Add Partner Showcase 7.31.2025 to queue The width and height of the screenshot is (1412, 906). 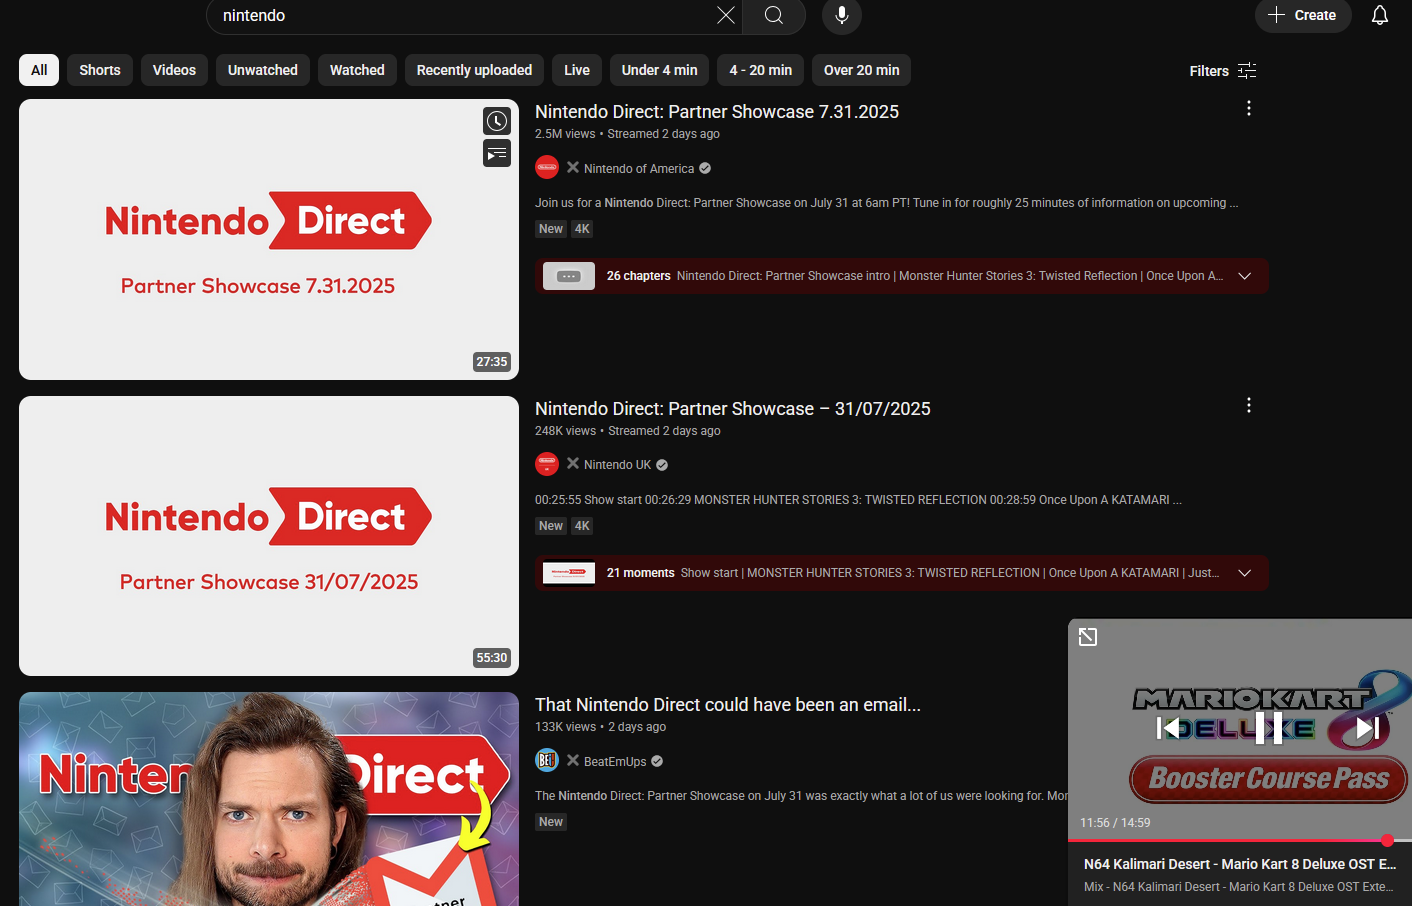(497, 153)
